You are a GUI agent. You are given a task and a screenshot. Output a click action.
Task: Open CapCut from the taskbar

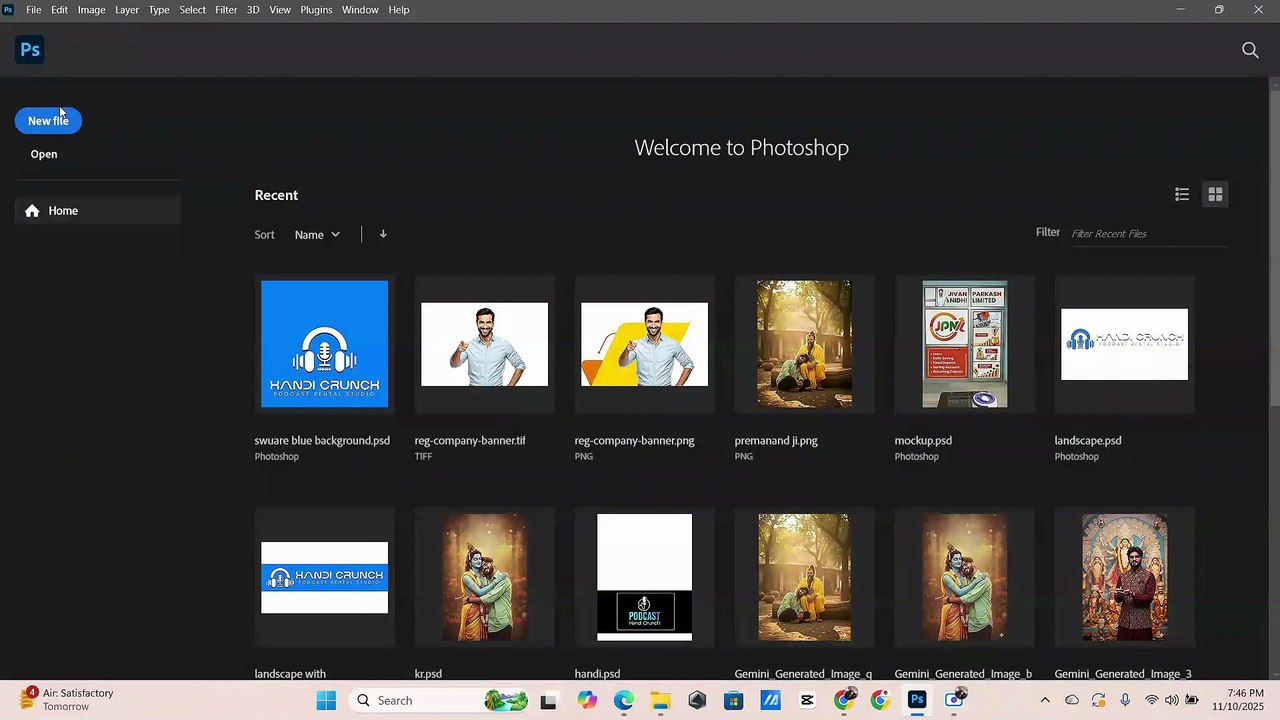[807, 701]
